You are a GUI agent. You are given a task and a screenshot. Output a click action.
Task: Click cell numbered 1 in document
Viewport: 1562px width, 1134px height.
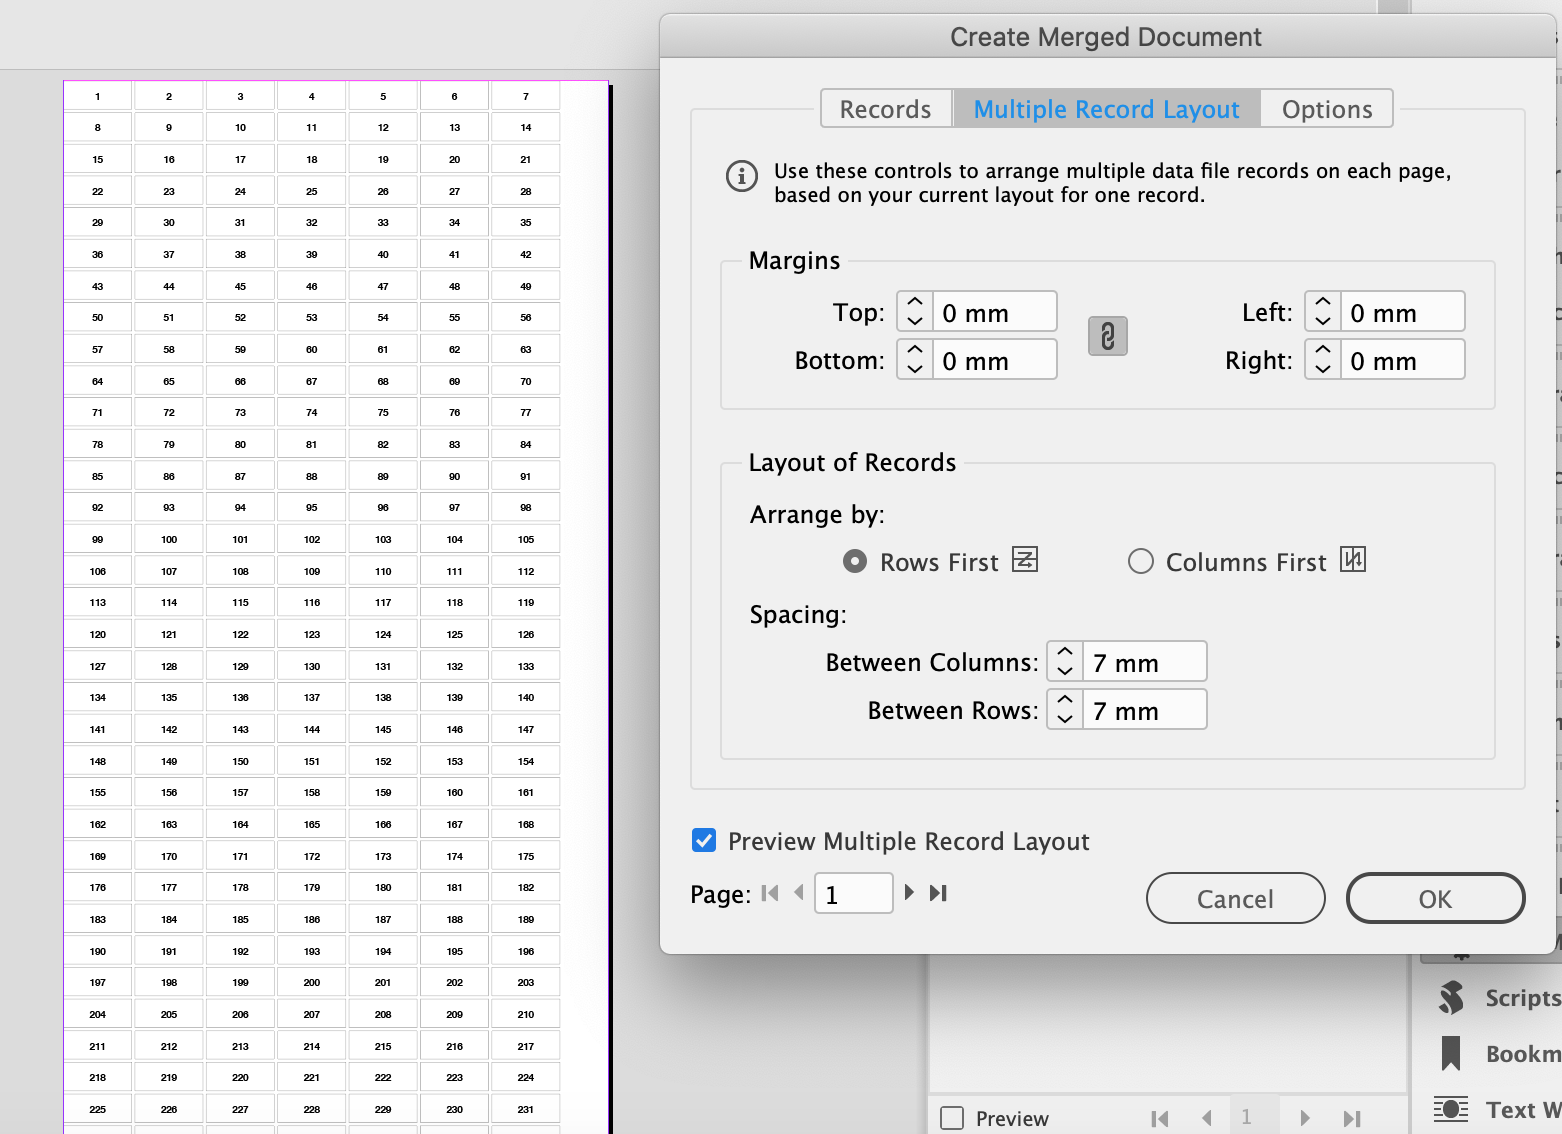[x=98, y=96]
